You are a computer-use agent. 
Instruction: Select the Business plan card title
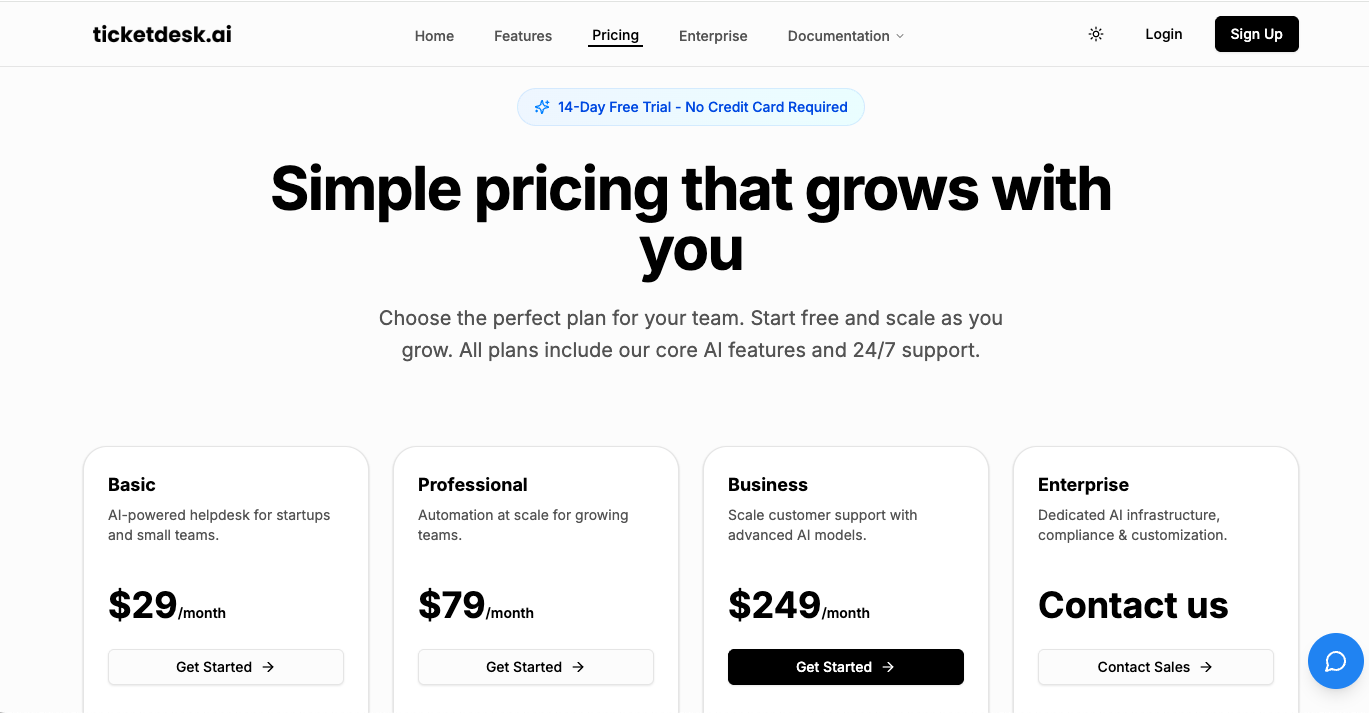(768, 485)
